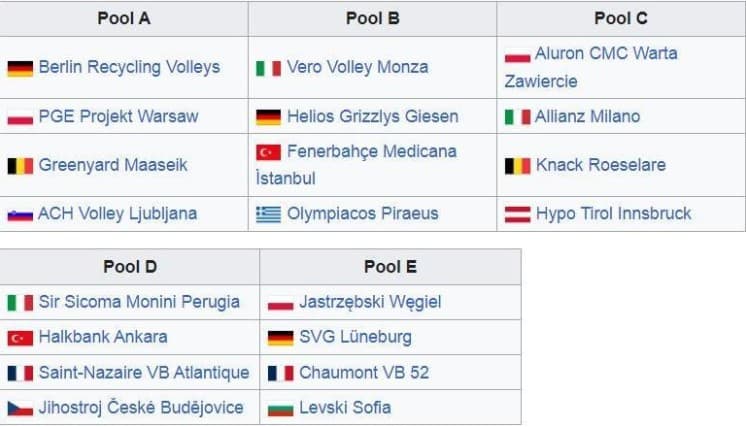Click German flag beside Berlin Recycling Volleys
This screenshot has height=427, width=746.
point(20,68)
